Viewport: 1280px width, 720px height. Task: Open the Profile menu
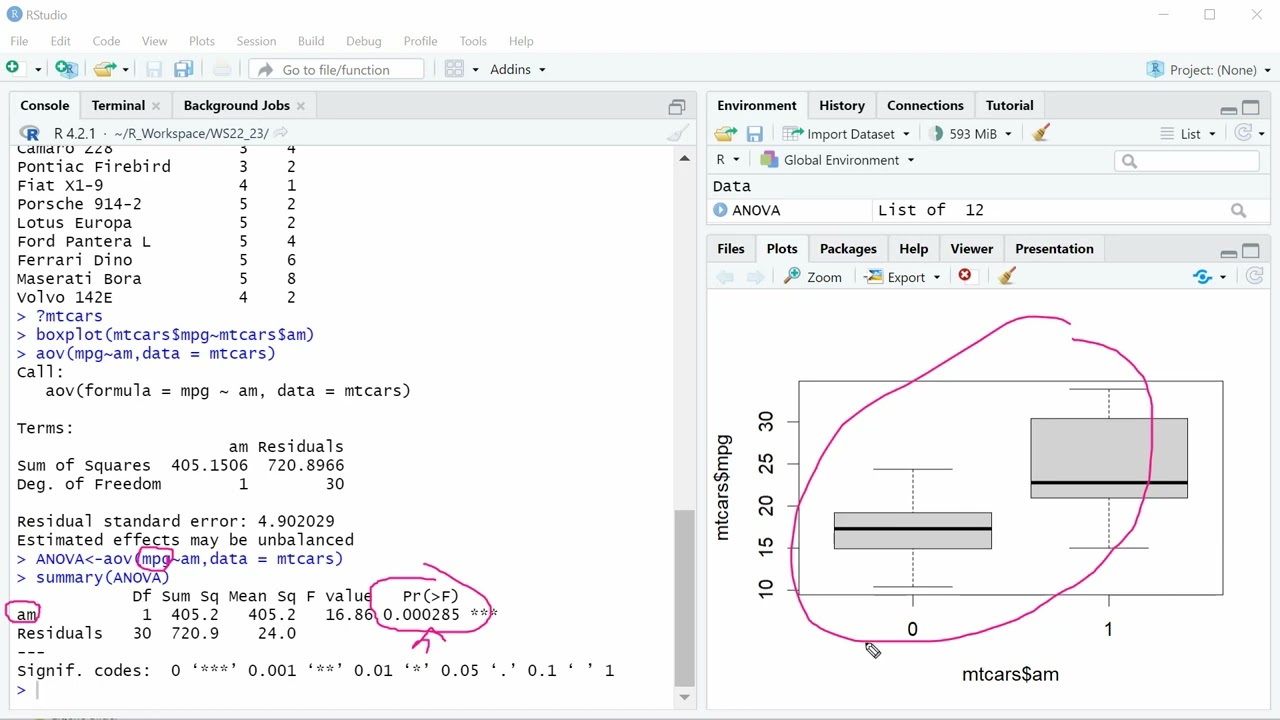(x=420, y=41)
